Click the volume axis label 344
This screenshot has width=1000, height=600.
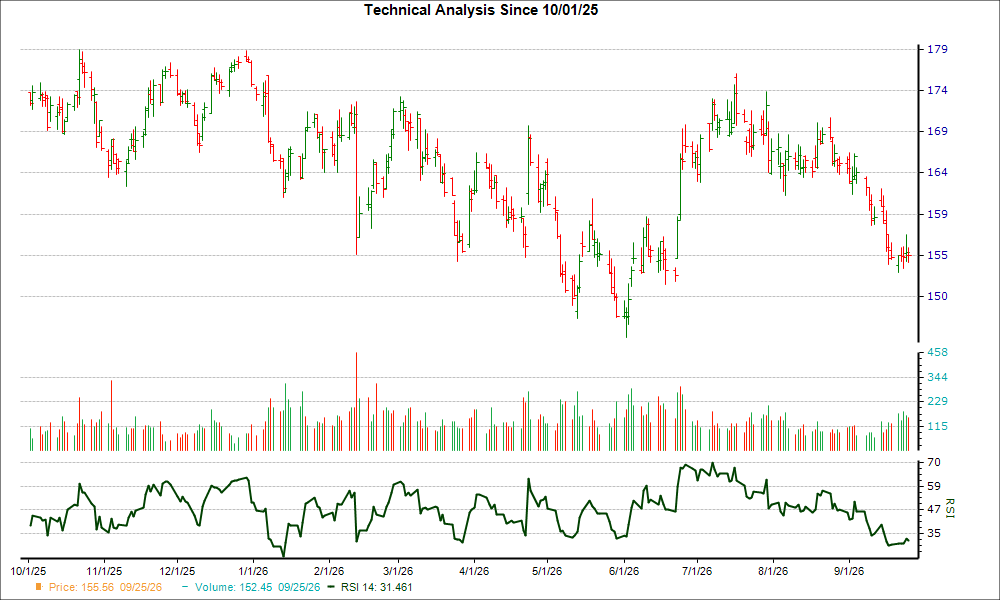(x=937, y=377)
